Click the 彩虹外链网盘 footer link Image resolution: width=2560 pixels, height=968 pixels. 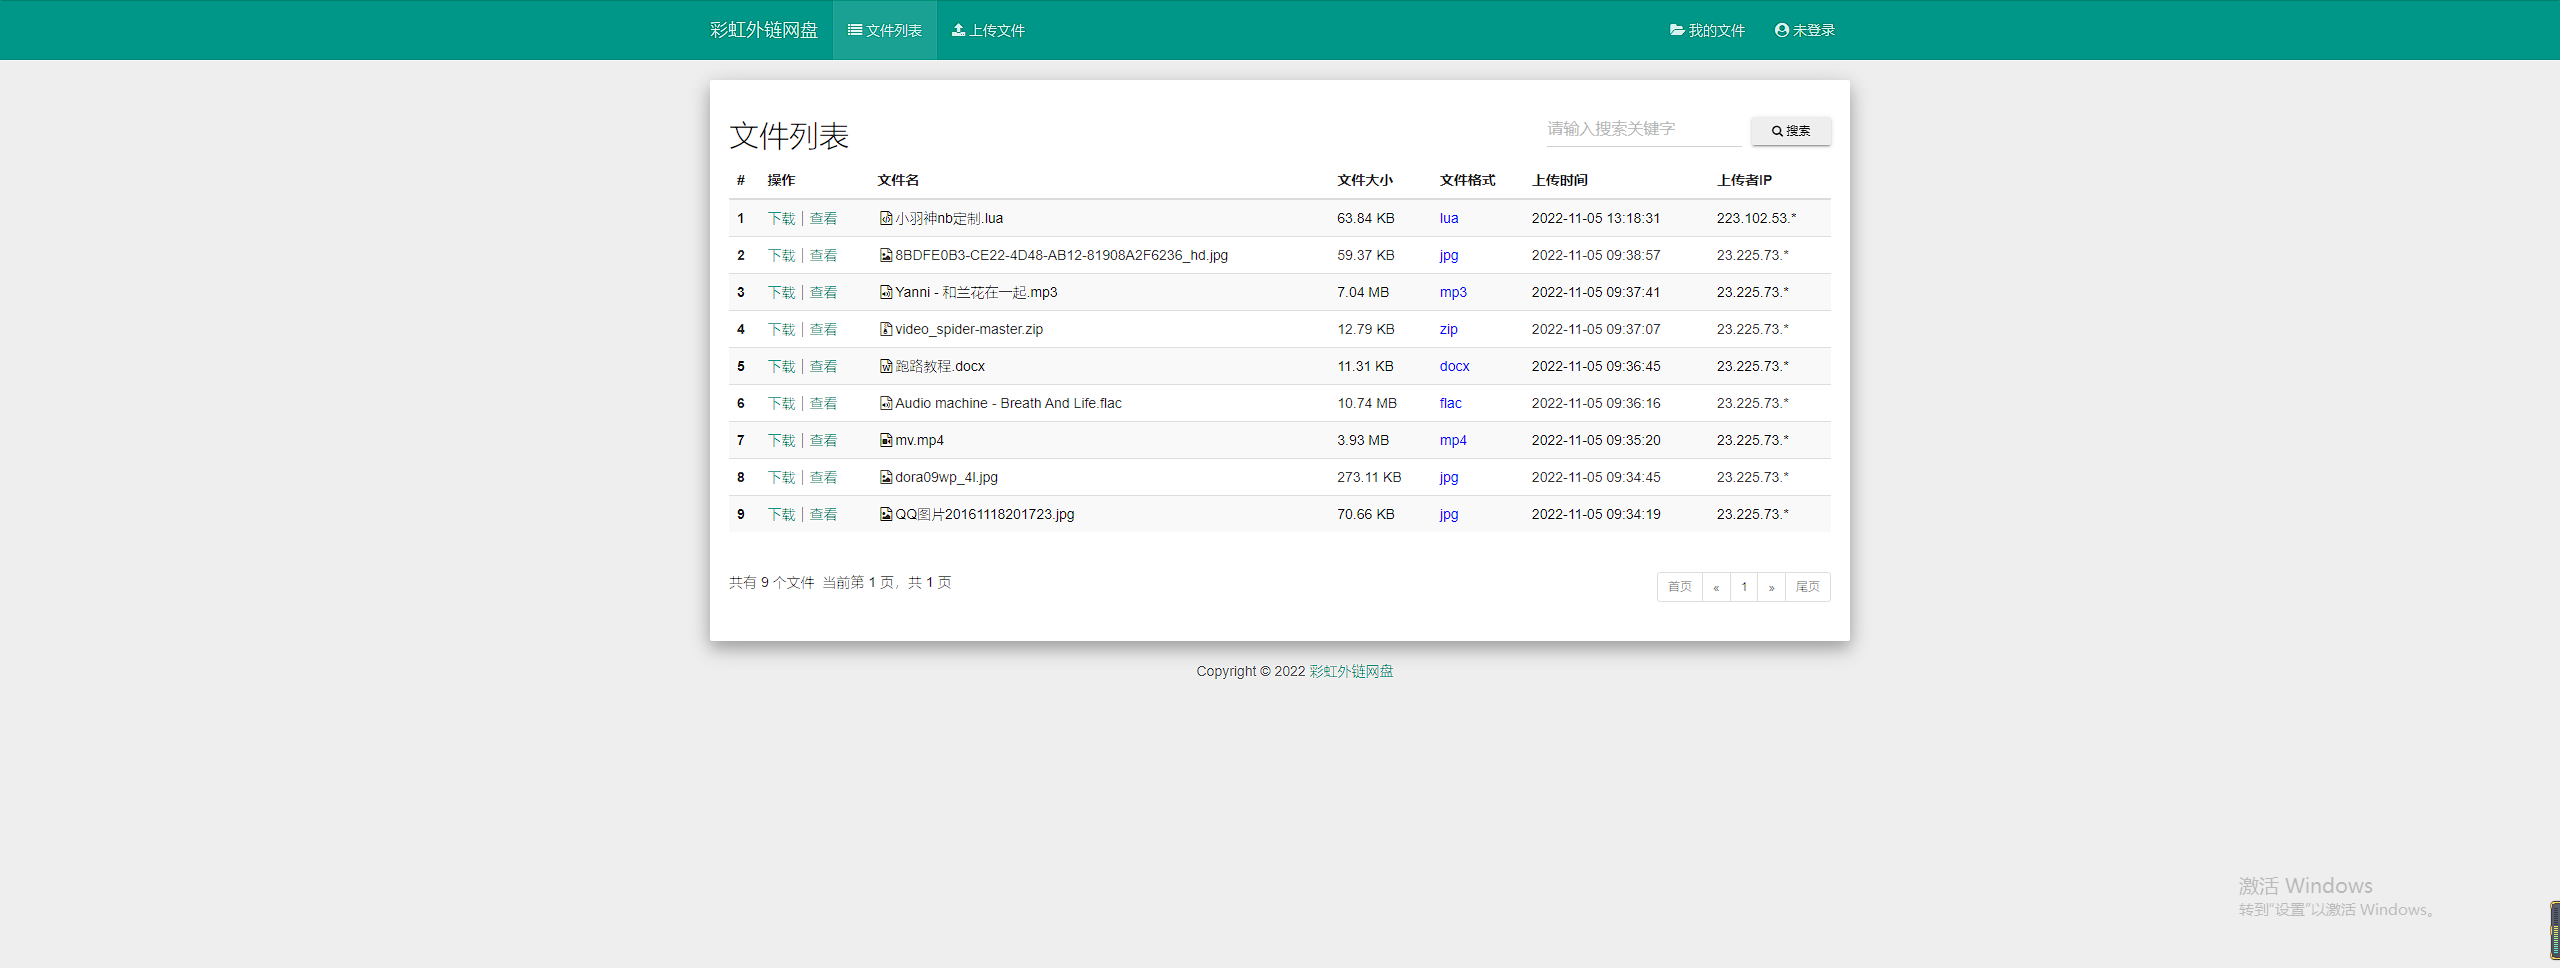click(x=1350, y=671)
